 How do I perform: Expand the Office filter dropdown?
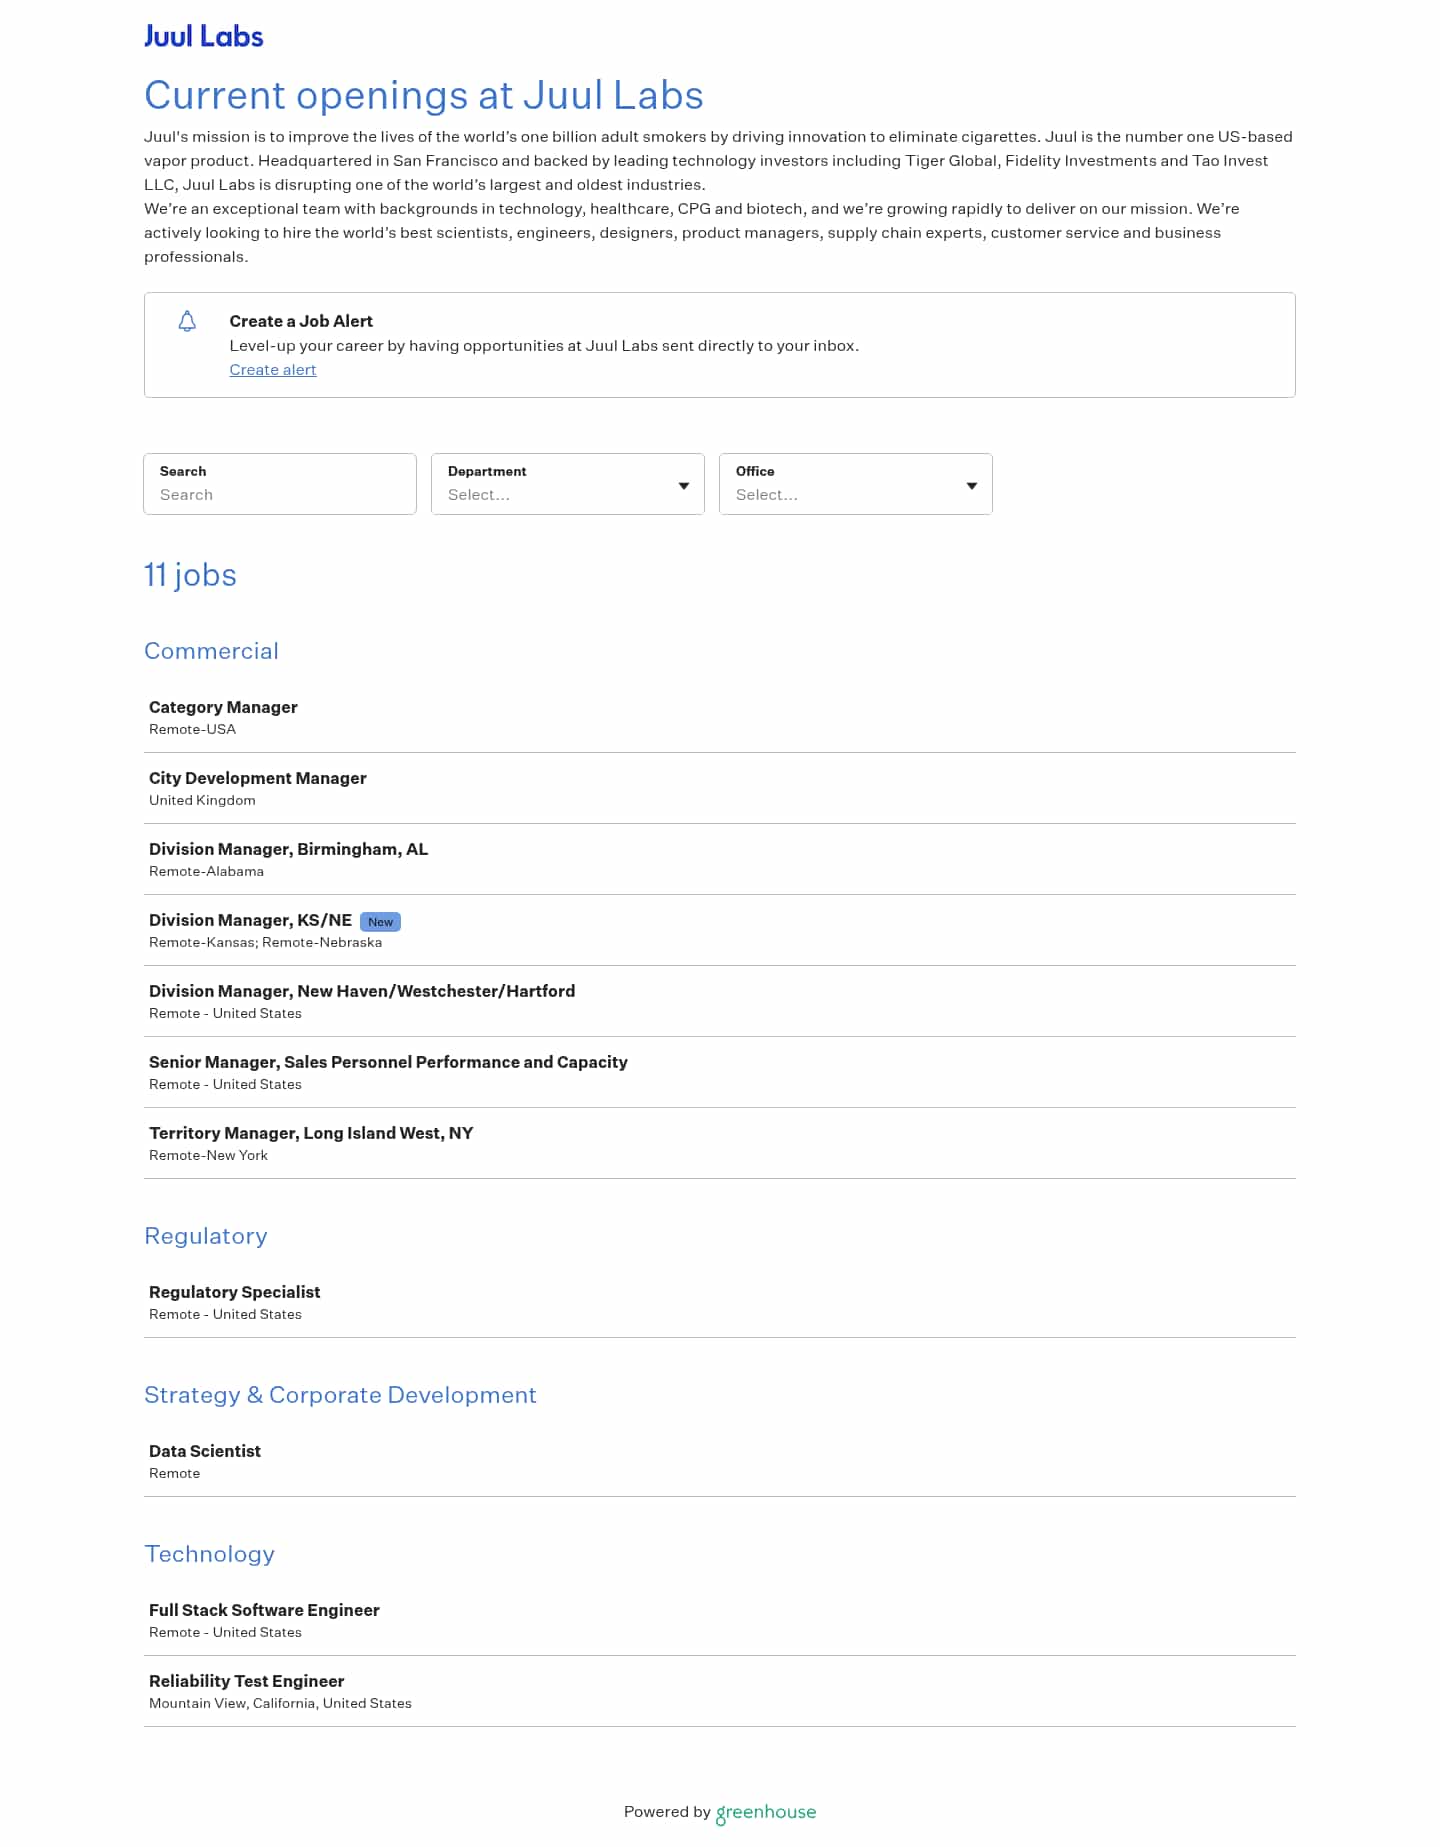[x=855, y=485]
